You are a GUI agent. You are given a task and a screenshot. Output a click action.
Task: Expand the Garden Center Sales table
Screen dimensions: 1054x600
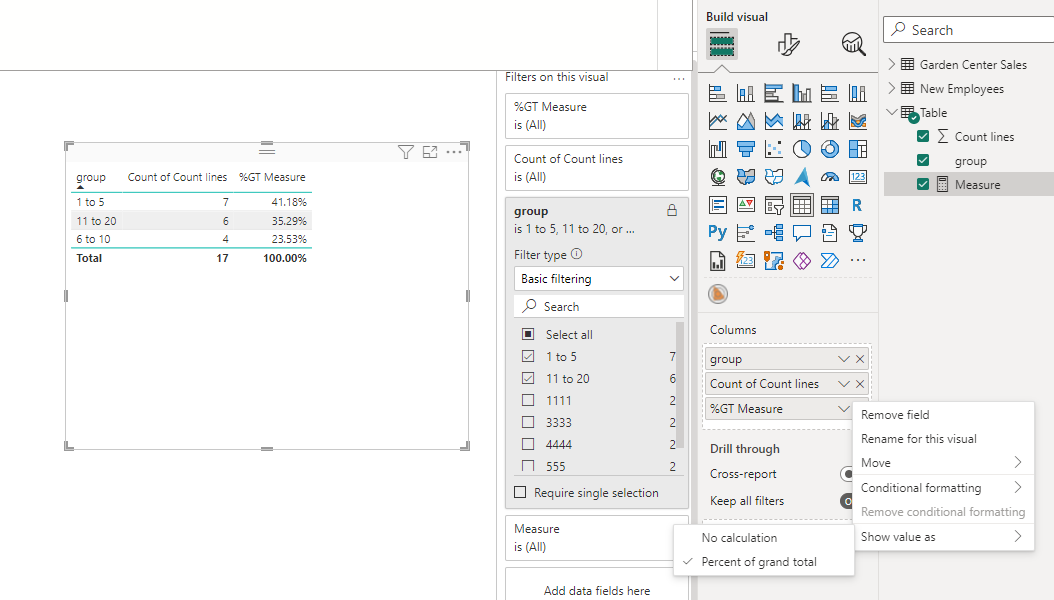892,64
